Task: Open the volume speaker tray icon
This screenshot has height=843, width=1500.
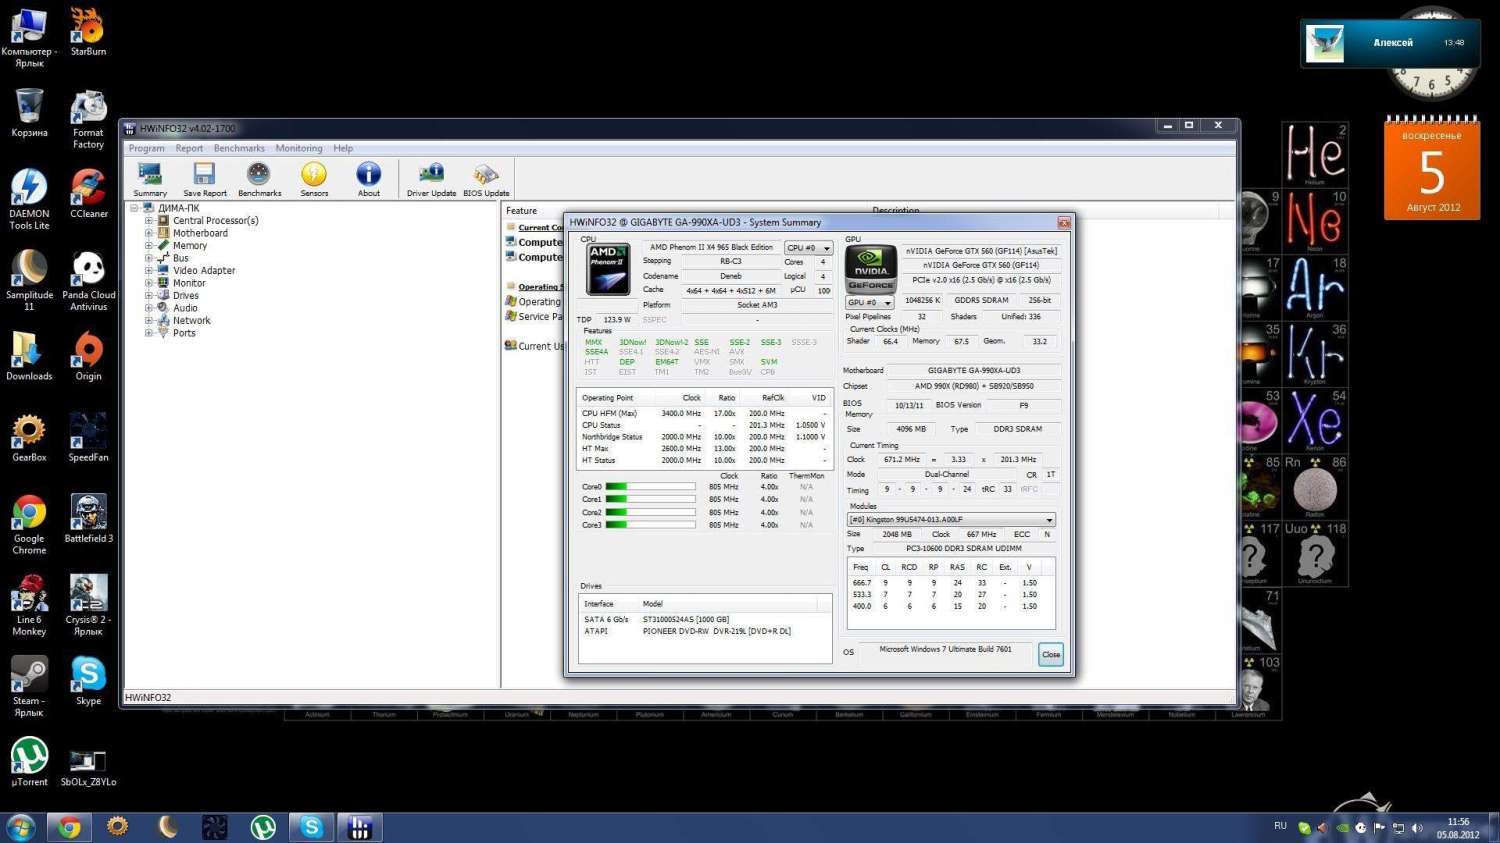Action: coord(1417,828)
